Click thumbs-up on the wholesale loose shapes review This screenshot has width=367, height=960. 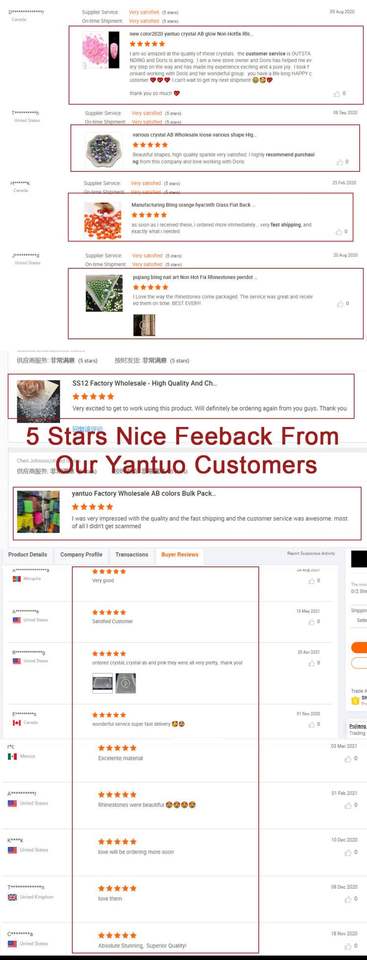339,162
